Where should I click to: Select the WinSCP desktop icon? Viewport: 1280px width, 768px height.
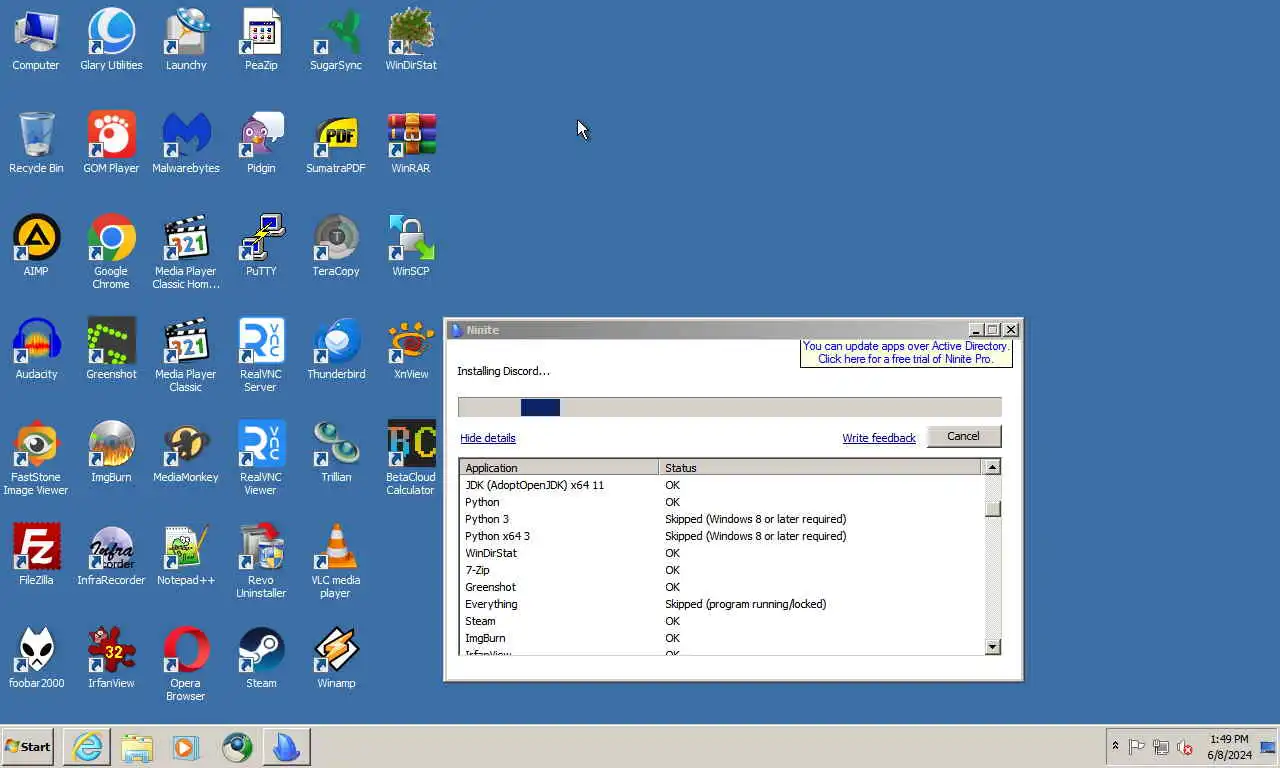(411, 246)
